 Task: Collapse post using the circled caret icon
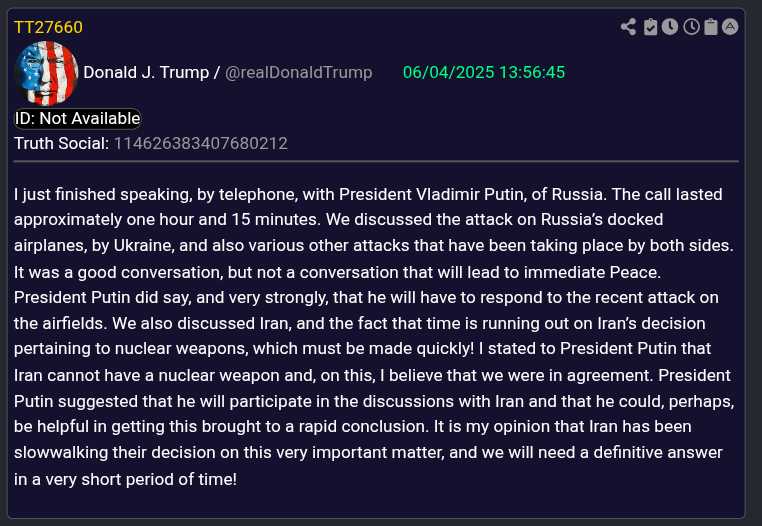pos(731,27)
